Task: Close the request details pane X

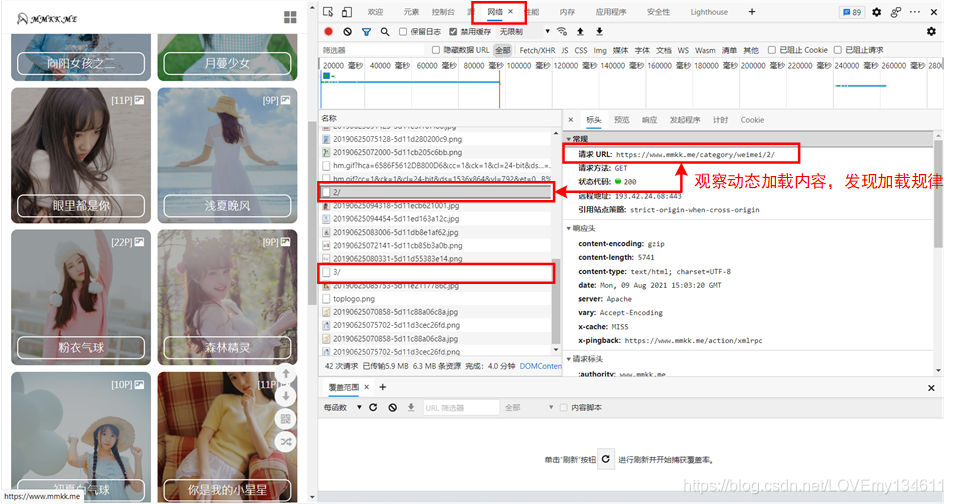Action: 571,120
